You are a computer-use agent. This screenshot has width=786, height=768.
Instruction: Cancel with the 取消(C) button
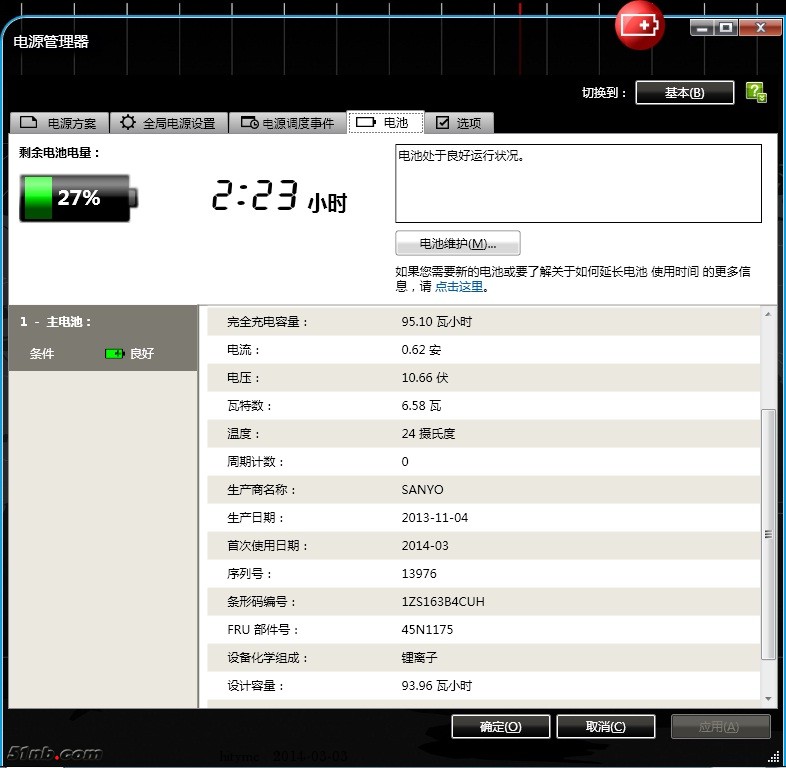[x=606, y=726]
